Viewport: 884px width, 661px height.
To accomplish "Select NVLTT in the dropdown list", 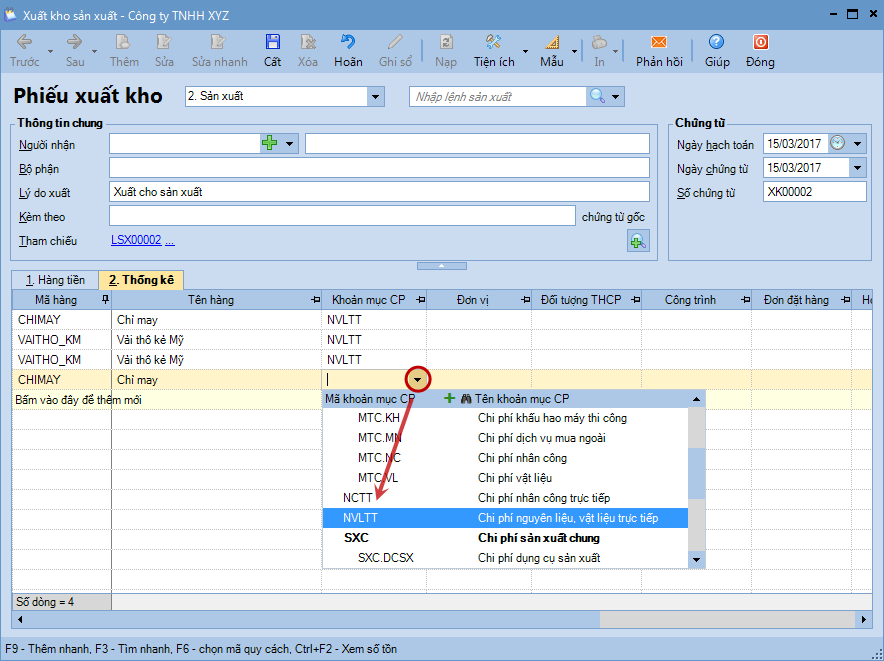I will point(360,518).
